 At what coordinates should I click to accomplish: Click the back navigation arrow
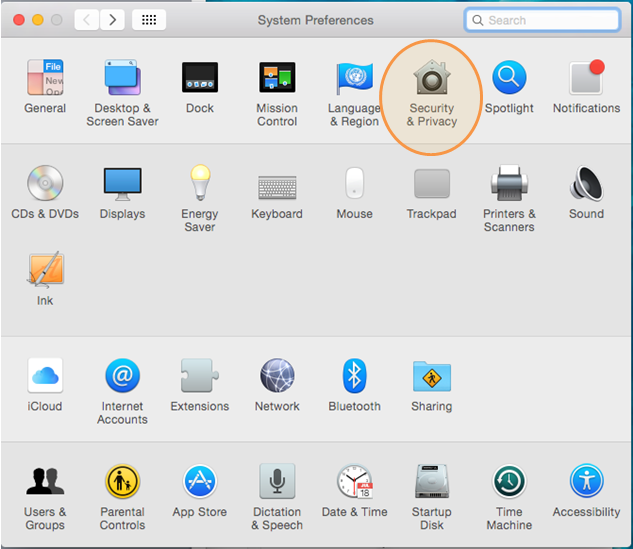[86, 19]
